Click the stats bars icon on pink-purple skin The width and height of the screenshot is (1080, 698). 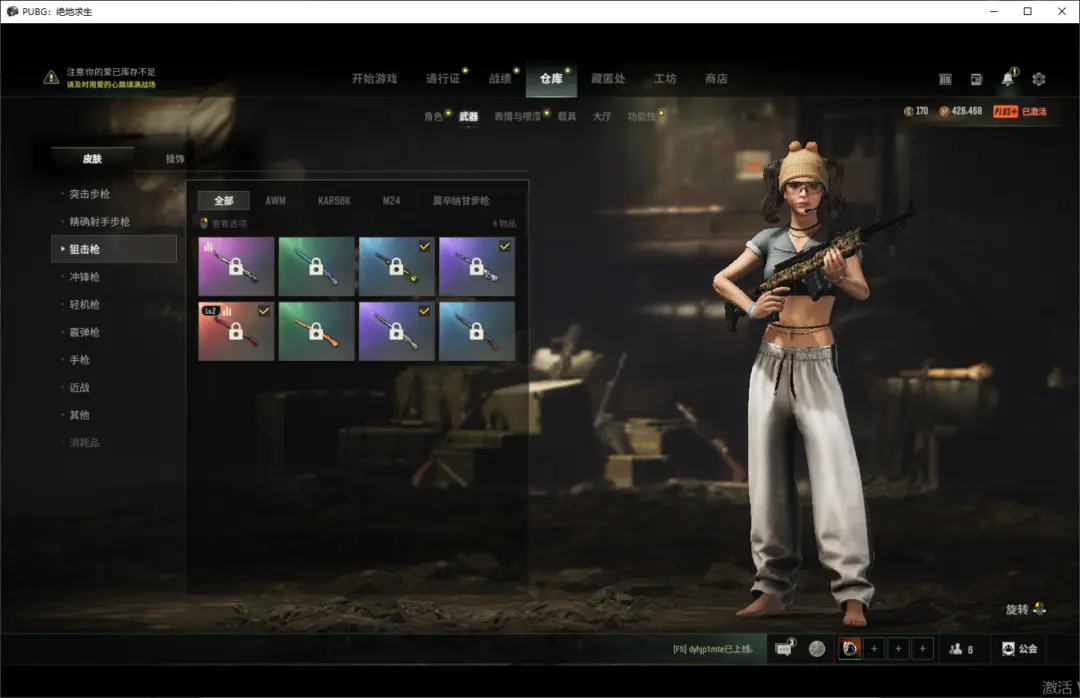208,245
